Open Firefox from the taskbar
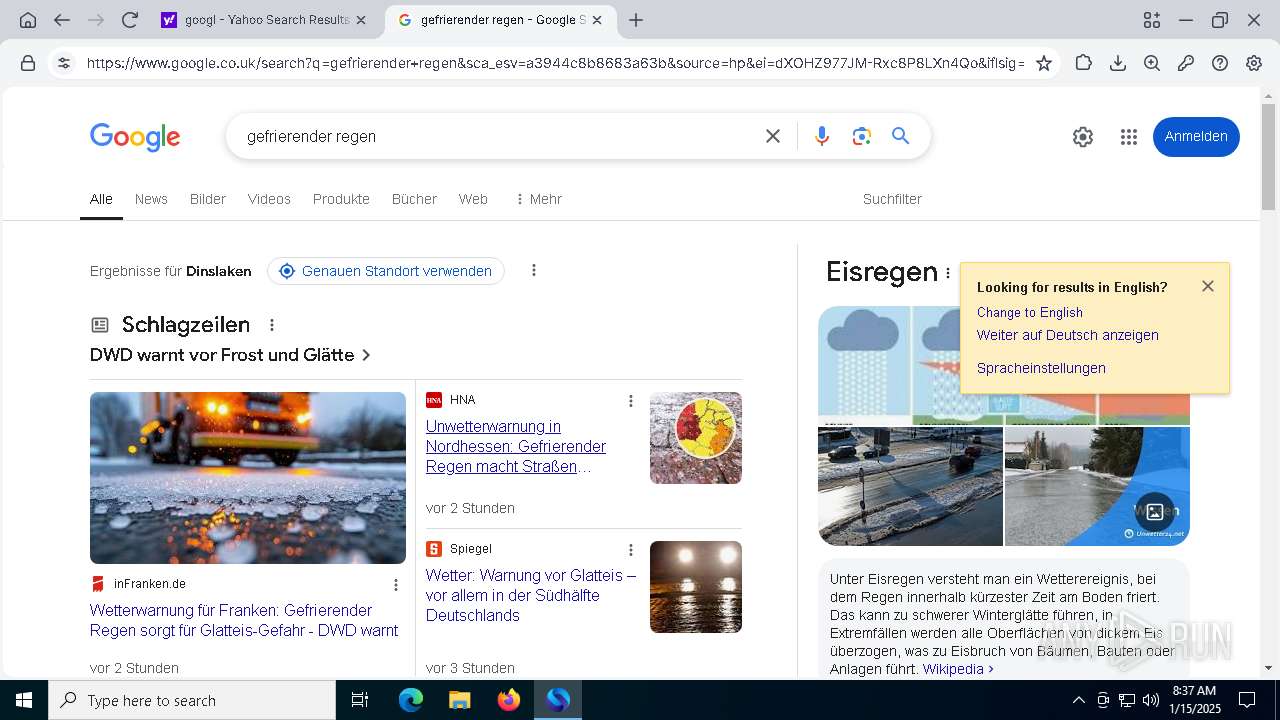 click(509, 700)
